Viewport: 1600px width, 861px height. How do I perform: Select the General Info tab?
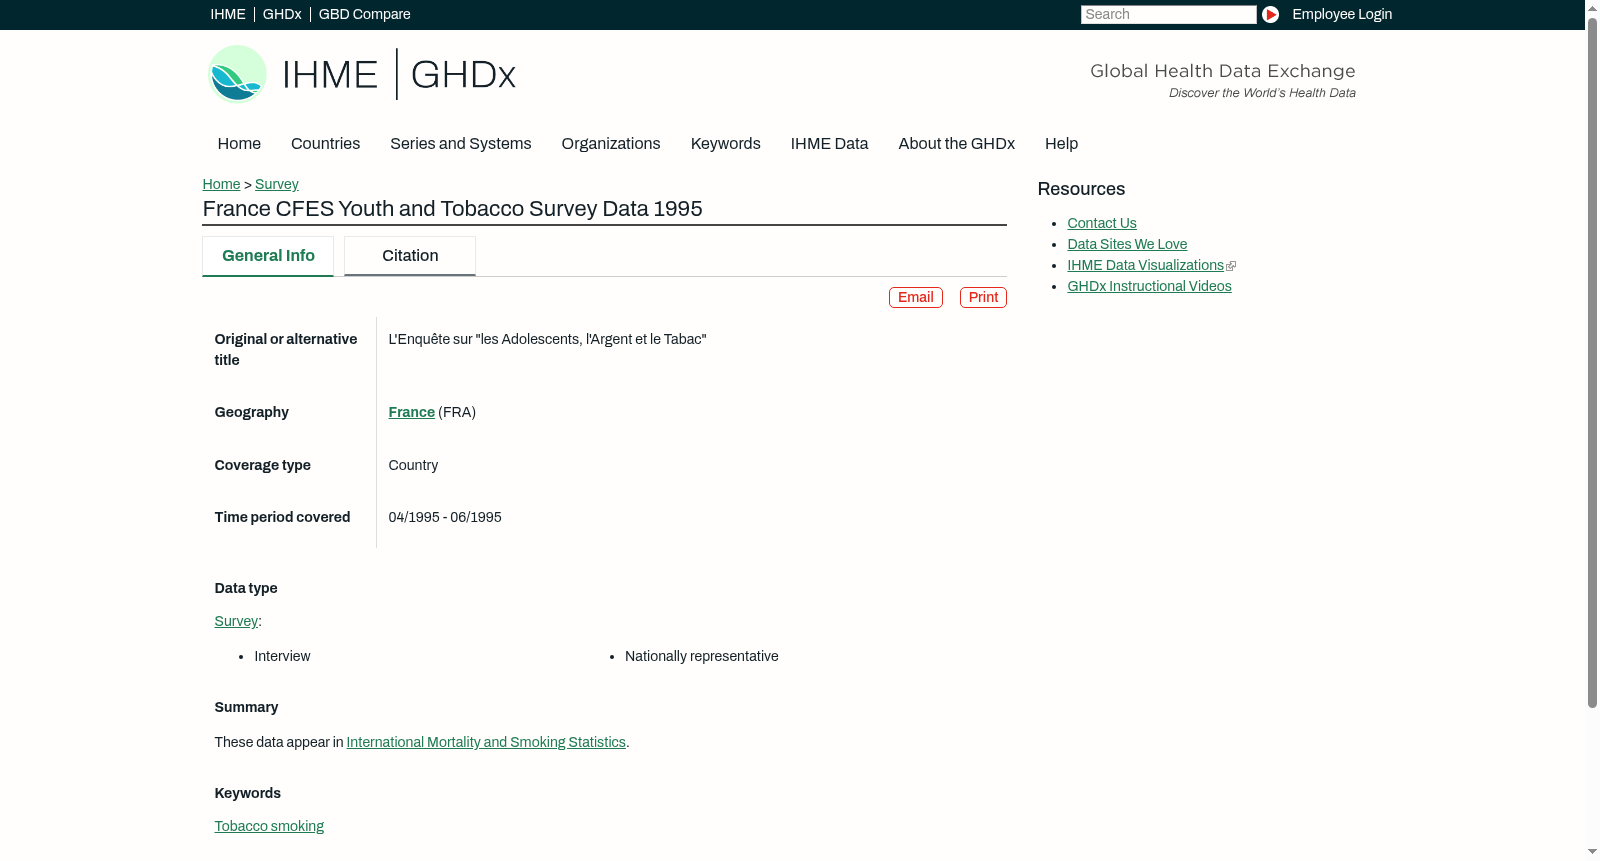pos(268,256)
